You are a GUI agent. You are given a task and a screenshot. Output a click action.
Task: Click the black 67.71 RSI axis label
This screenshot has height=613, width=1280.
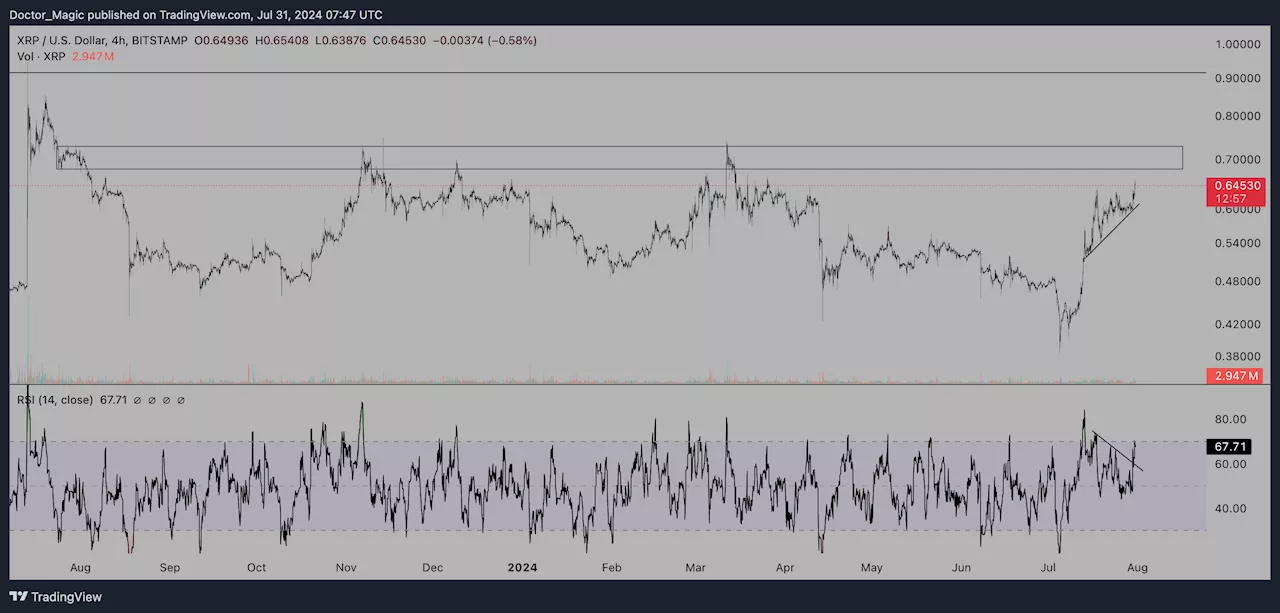[x=1229, y=447]
